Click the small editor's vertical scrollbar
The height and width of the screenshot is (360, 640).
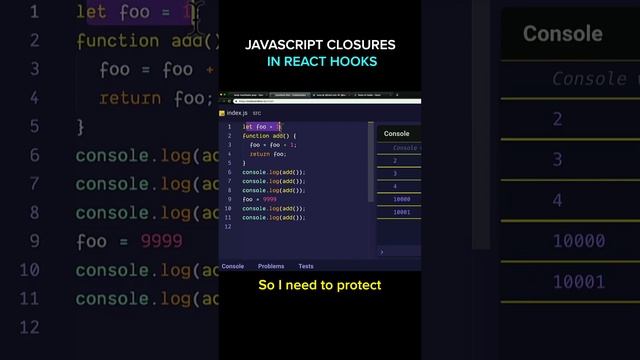(371, 162)
